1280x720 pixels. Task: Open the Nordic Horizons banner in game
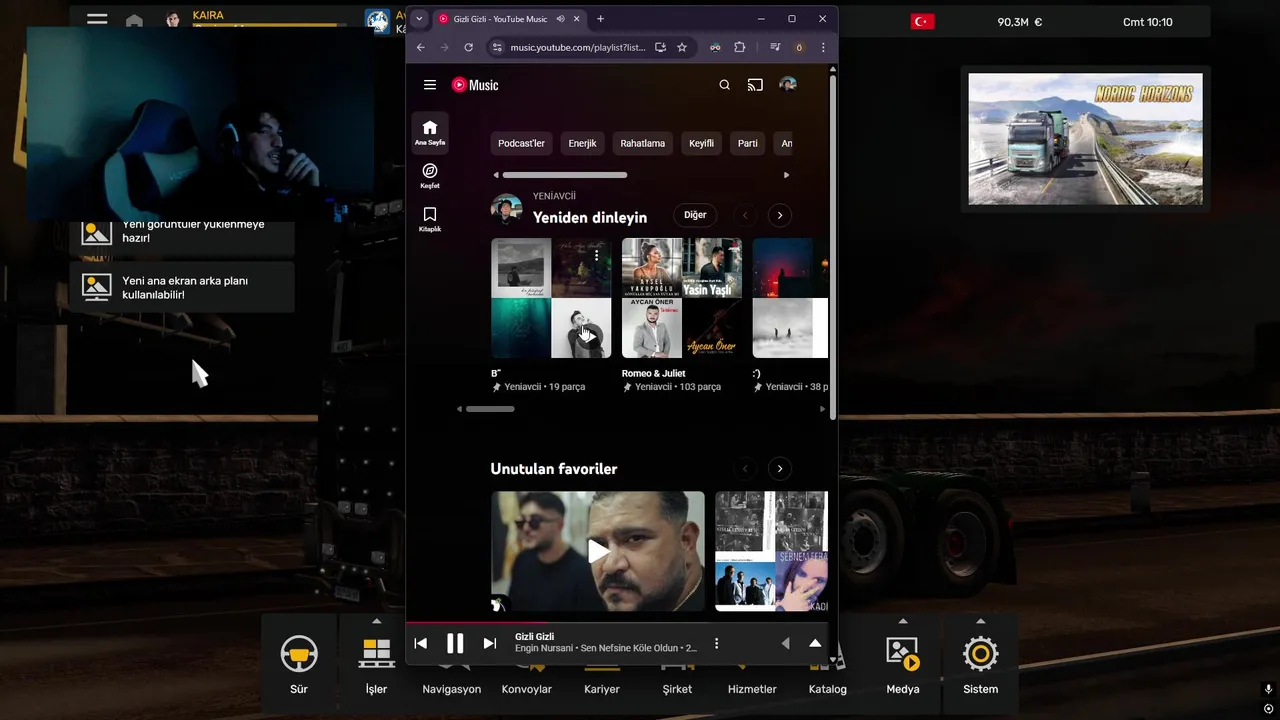[x=1086, y=139]
